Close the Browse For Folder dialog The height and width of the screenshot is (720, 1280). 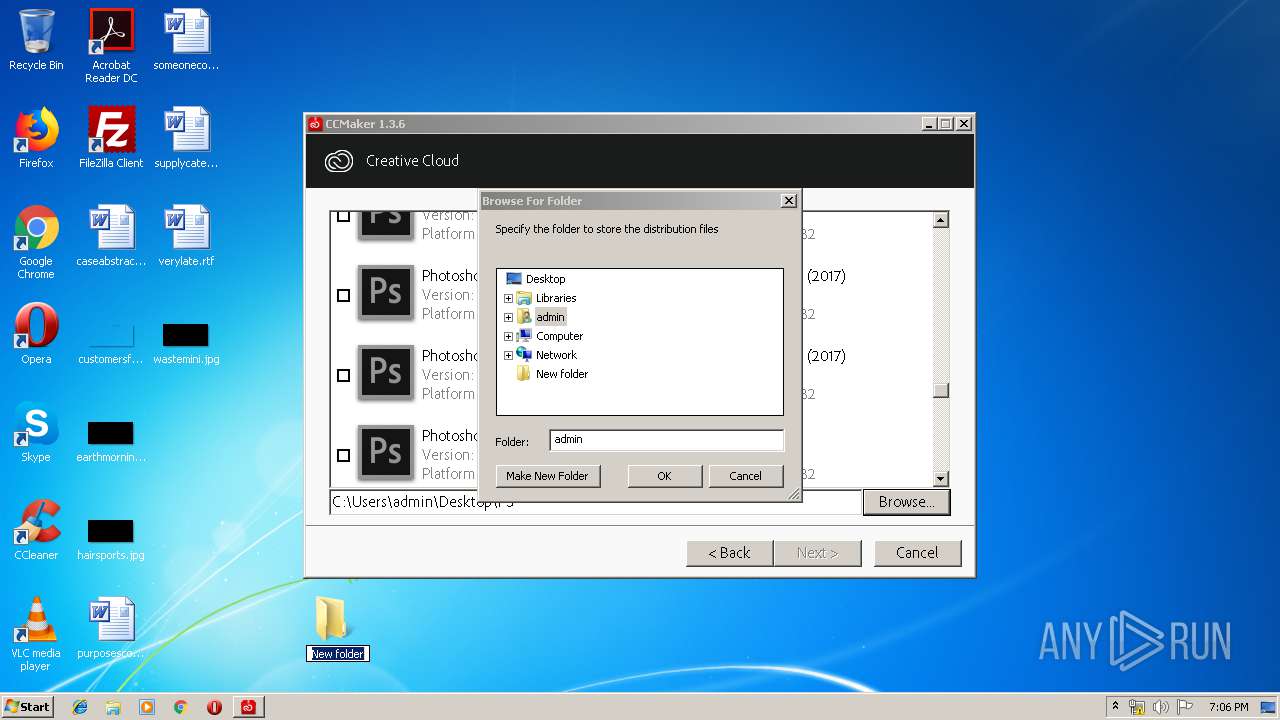788,201
